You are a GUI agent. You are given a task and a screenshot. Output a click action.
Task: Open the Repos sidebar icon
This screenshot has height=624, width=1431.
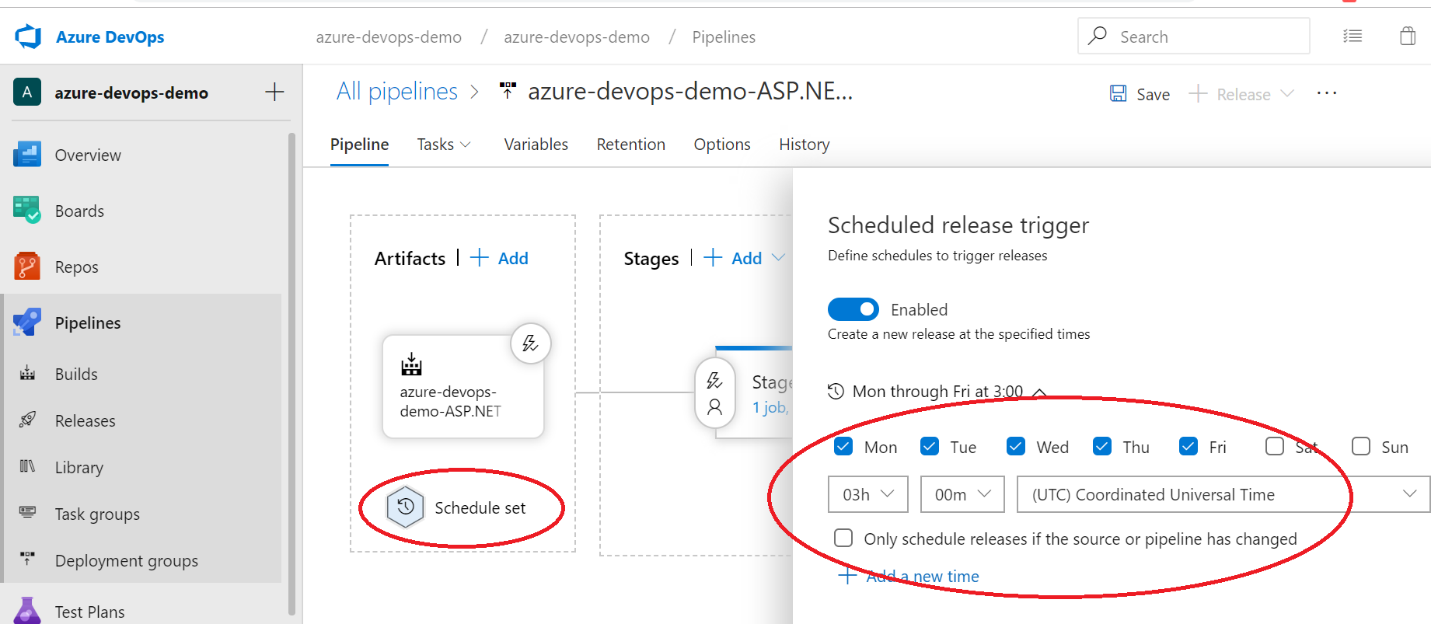click(x=27, y=267)
